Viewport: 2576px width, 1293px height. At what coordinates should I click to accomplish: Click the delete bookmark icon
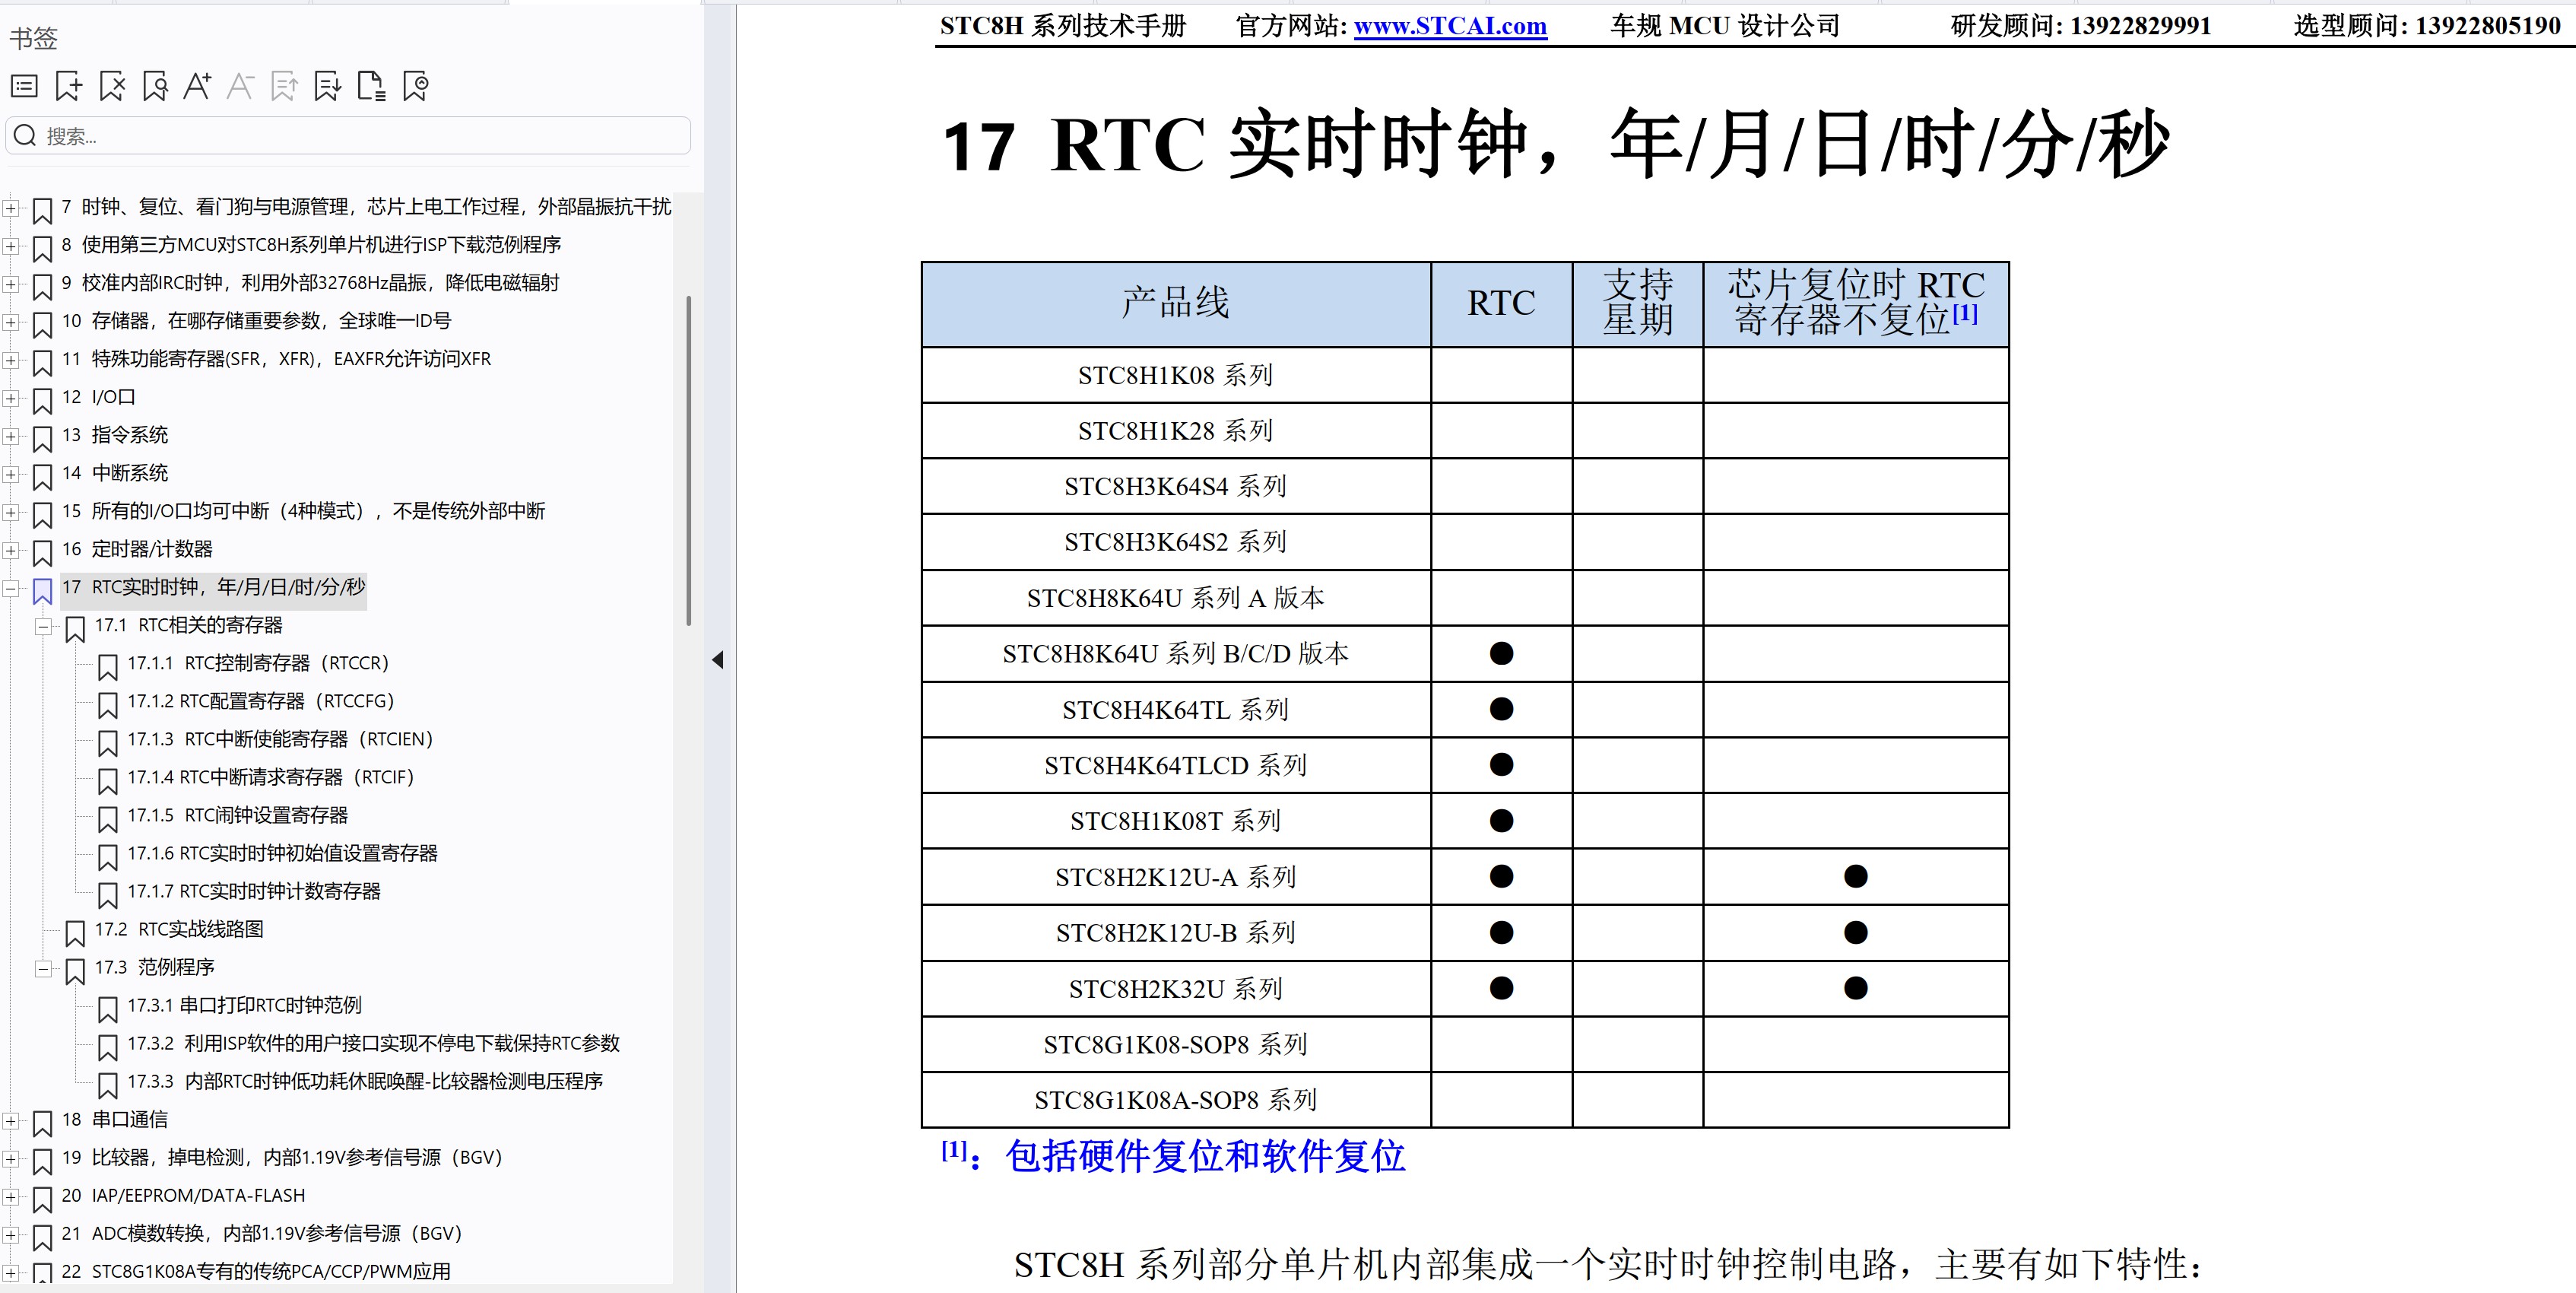pos(112,87)
